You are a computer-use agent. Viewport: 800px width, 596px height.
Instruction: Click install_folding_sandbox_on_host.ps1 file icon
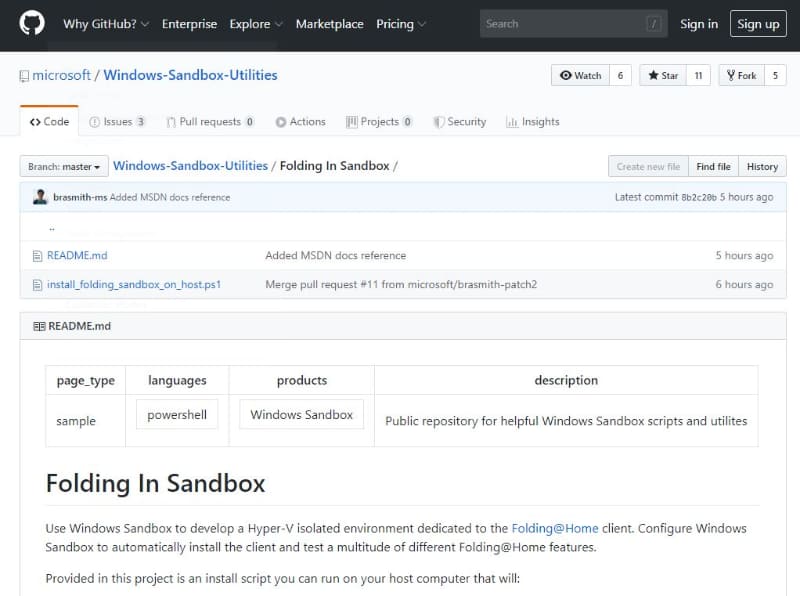coord(38,285)
